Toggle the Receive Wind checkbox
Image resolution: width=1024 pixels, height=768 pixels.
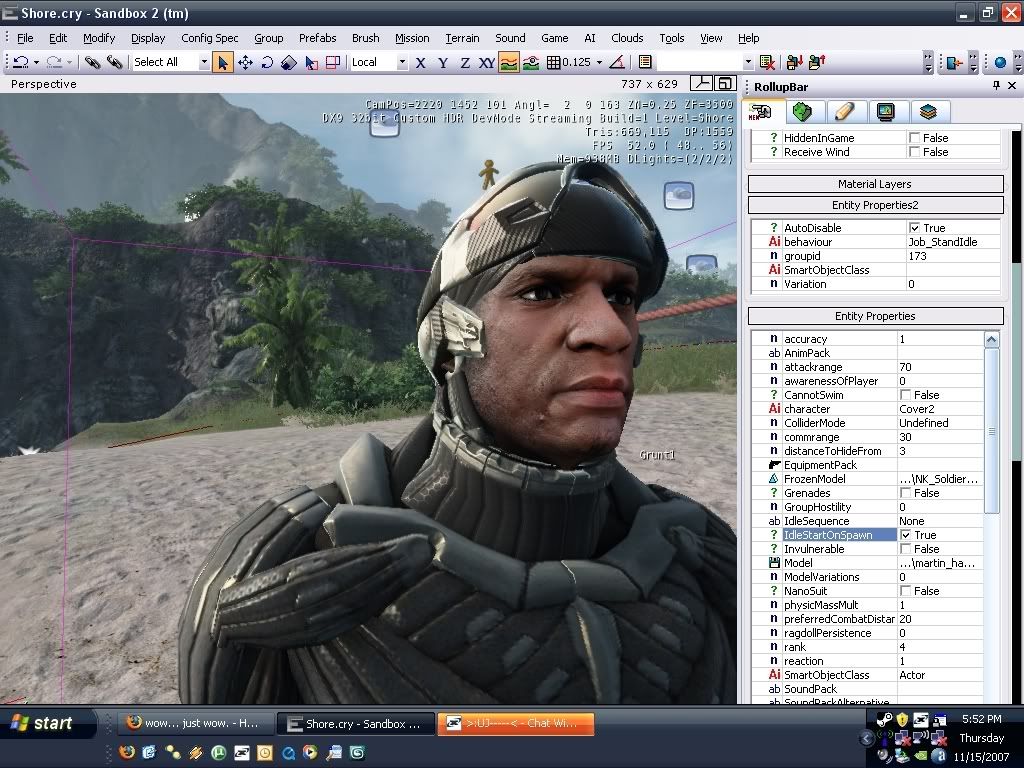tap(914, 152)
